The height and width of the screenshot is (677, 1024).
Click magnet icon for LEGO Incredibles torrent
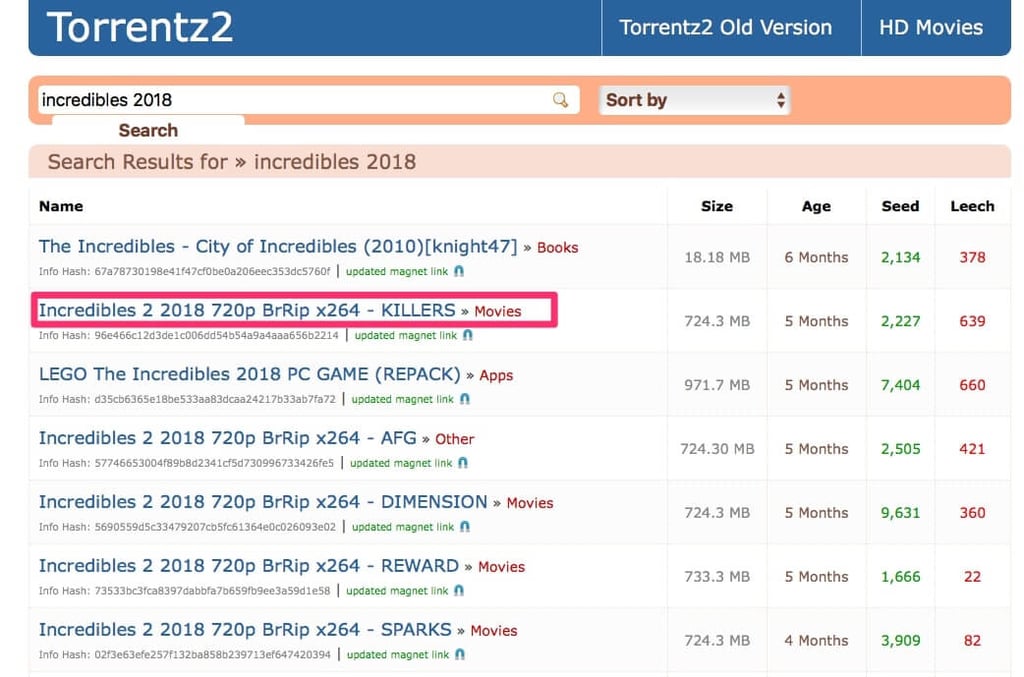tap(464, 399)
